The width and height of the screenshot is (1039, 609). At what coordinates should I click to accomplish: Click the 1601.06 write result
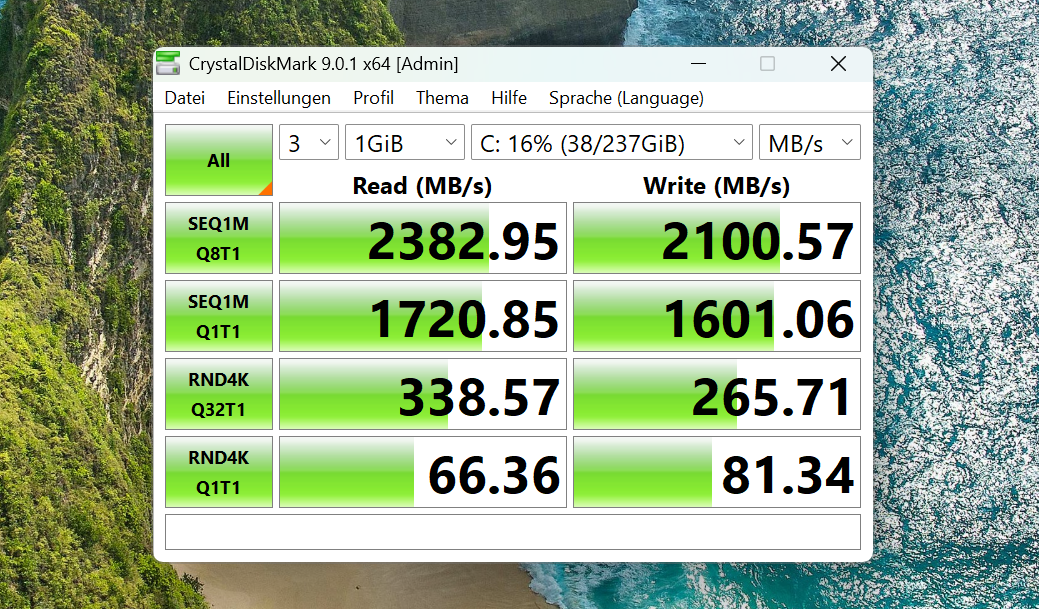click(717, 316)
